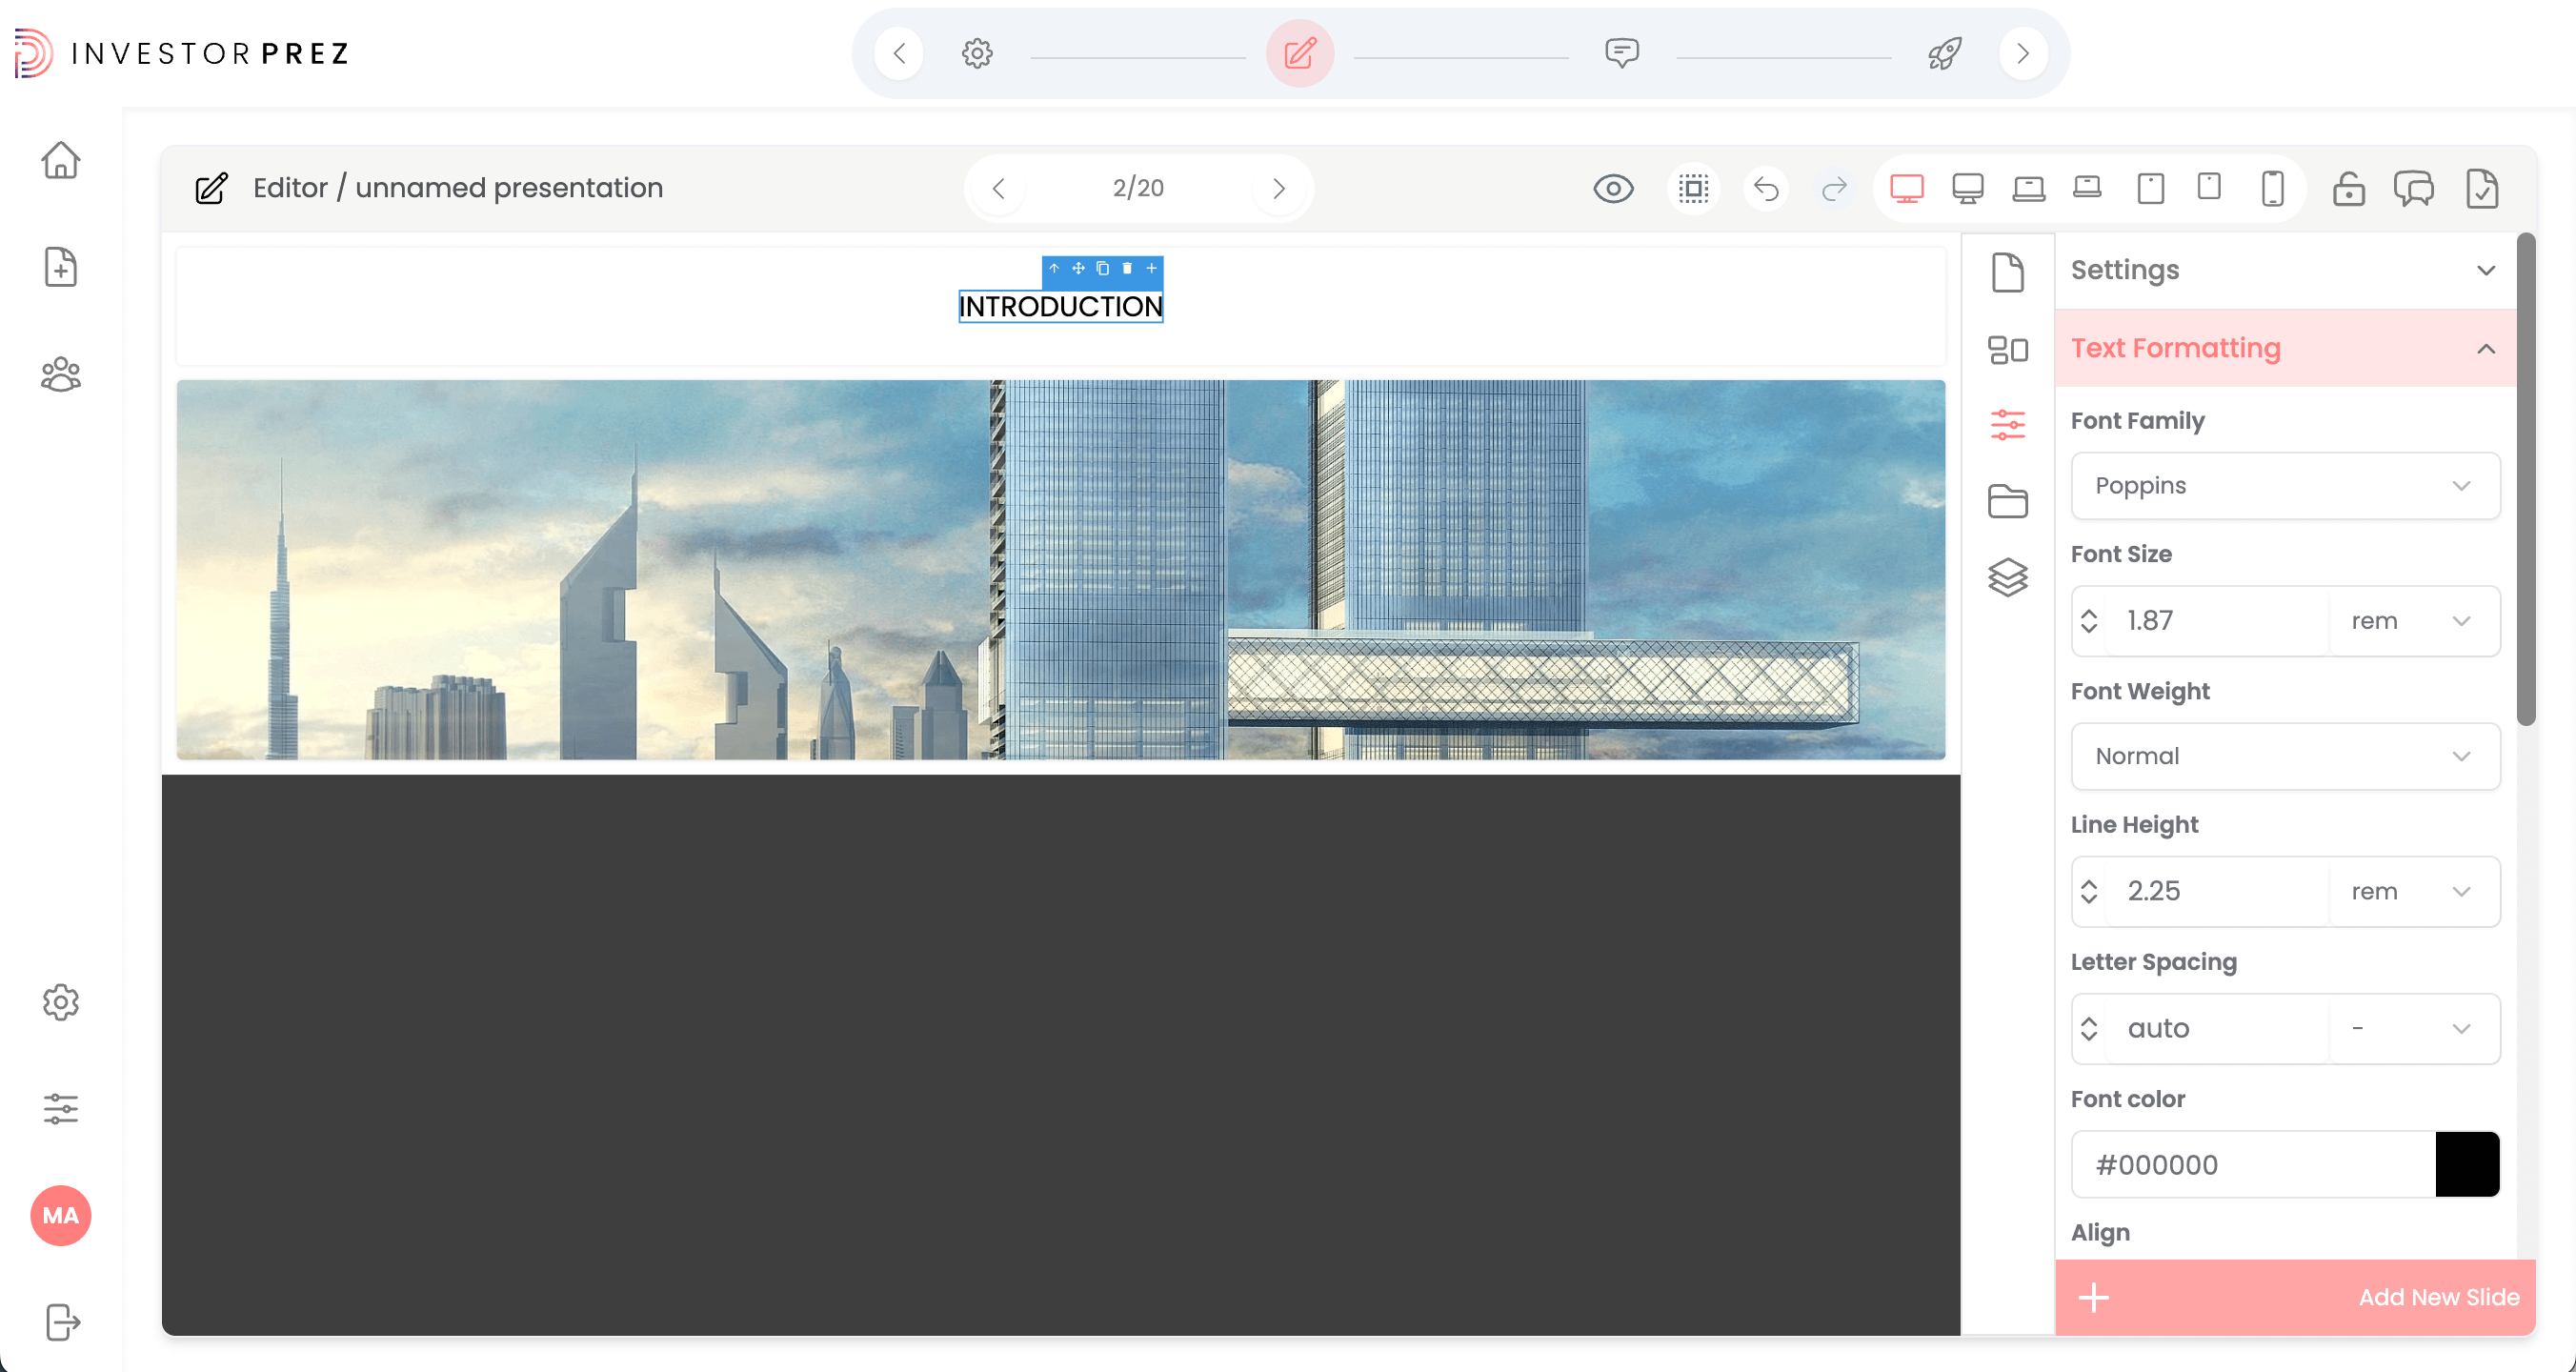Screen dimensions: 2576x1372
Task: Select small laptop device view
Action: [2087, 187]
